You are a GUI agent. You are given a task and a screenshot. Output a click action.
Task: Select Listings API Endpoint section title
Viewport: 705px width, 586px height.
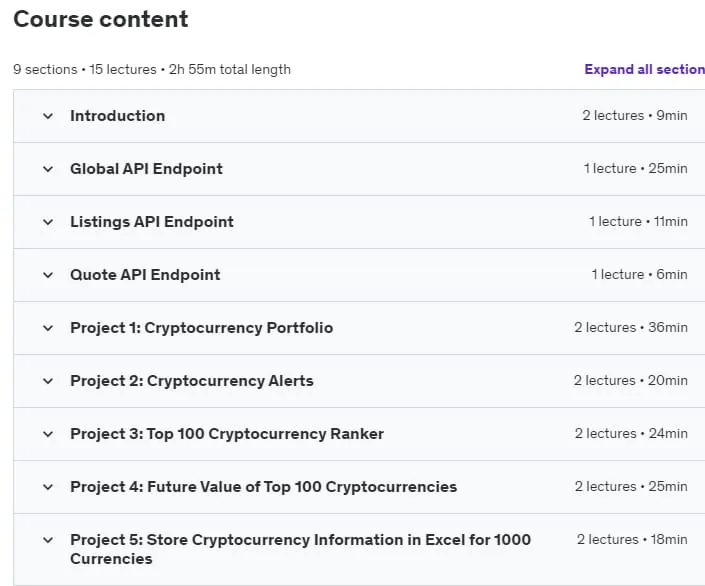click(x=152, y=222)
